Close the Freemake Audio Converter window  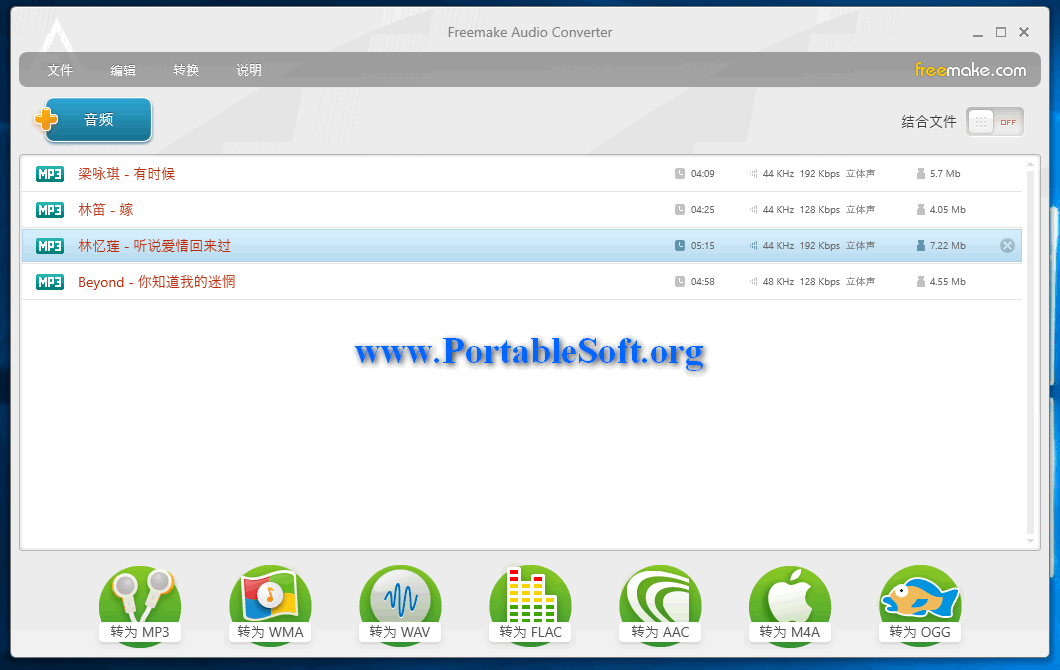[x=1024, y=32]
